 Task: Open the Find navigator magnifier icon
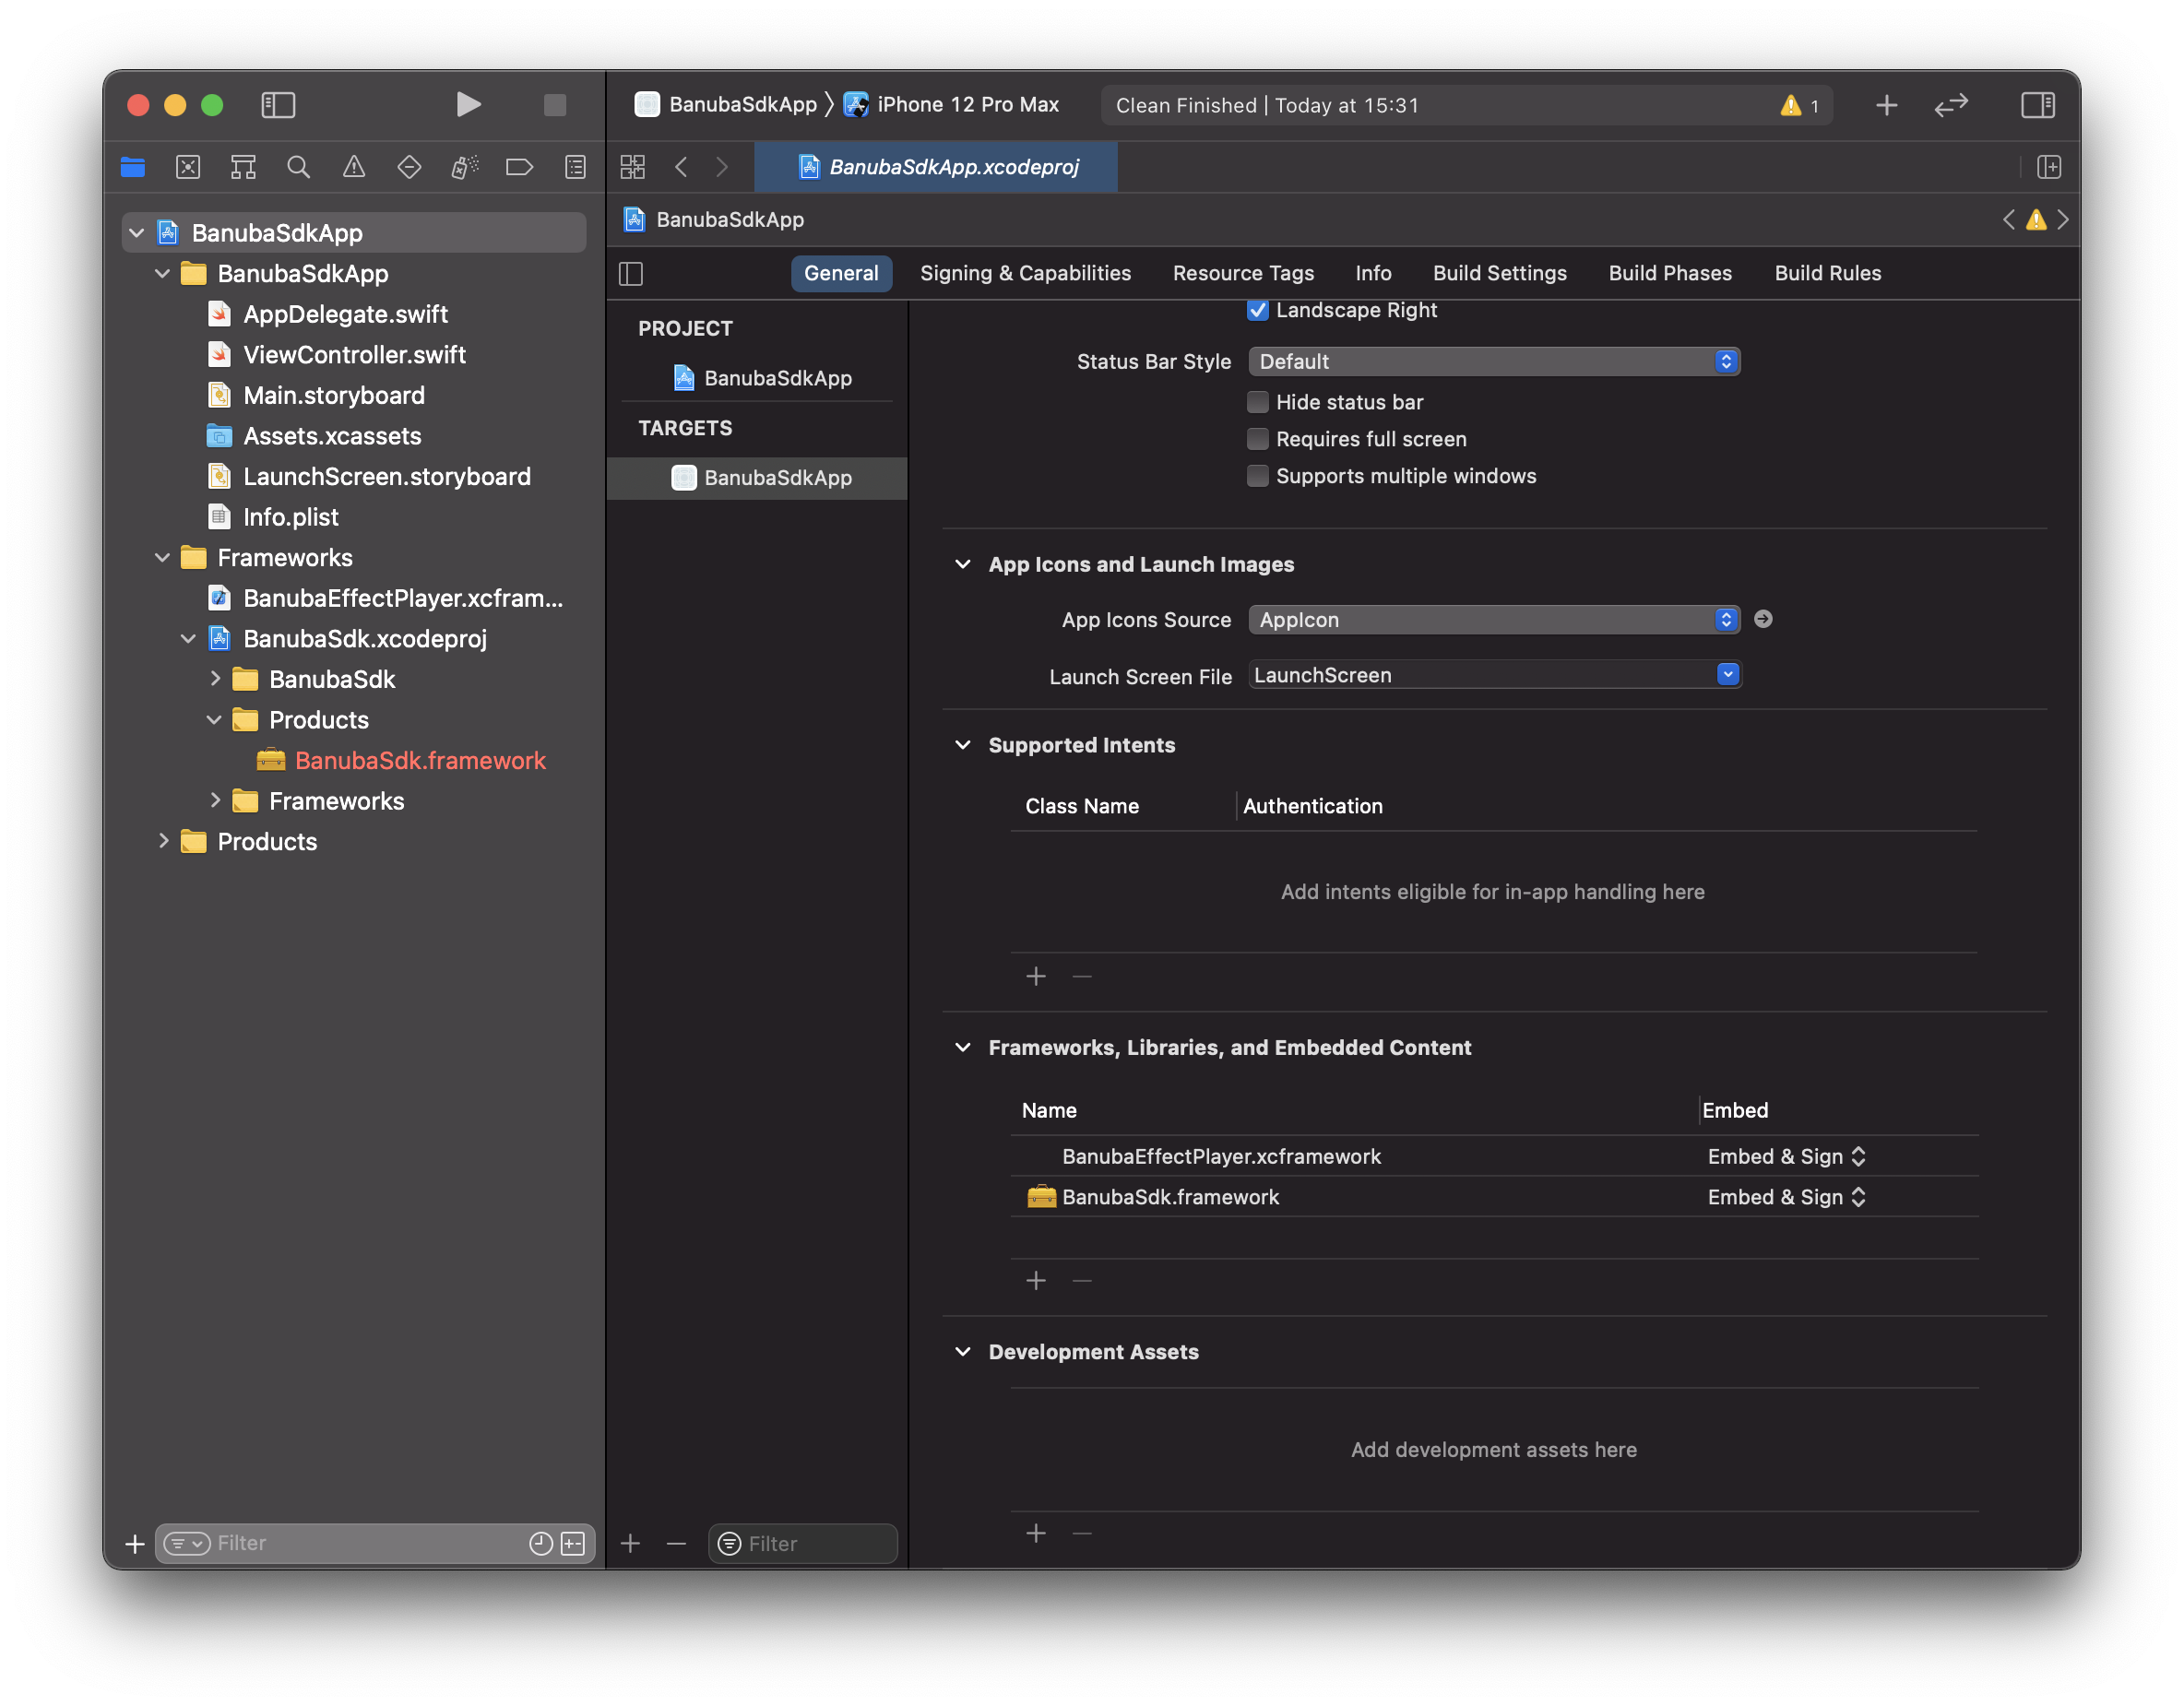click(x=298, y=167)
